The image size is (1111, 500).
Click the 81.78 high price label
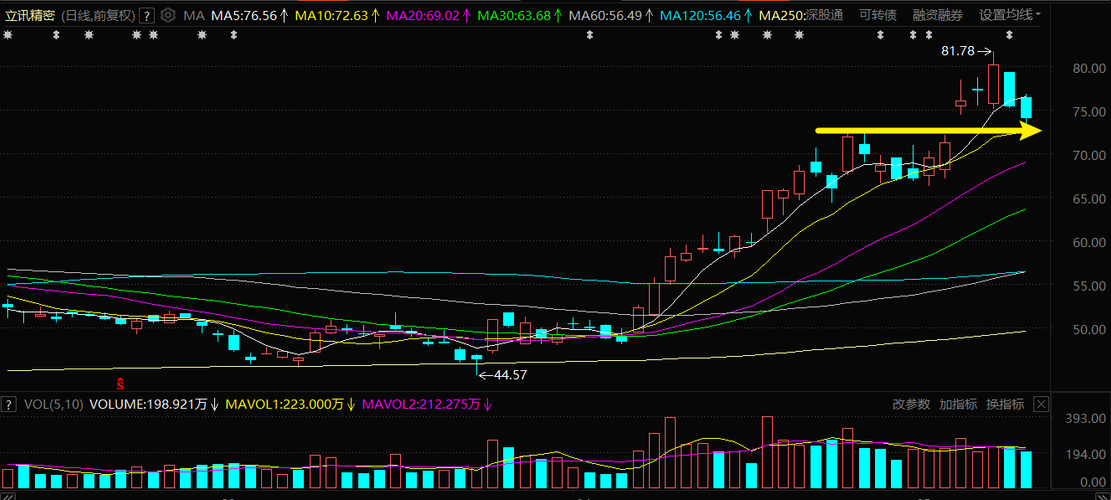pos(958,51)
